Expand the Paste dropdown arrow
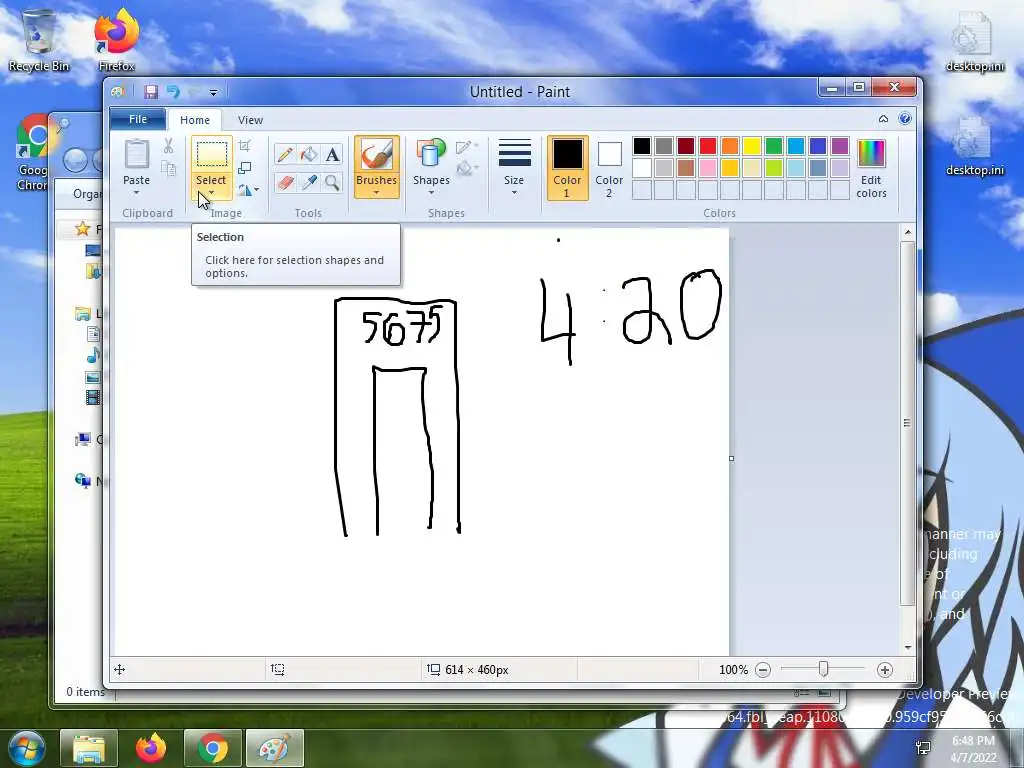 tap(136, 193)
